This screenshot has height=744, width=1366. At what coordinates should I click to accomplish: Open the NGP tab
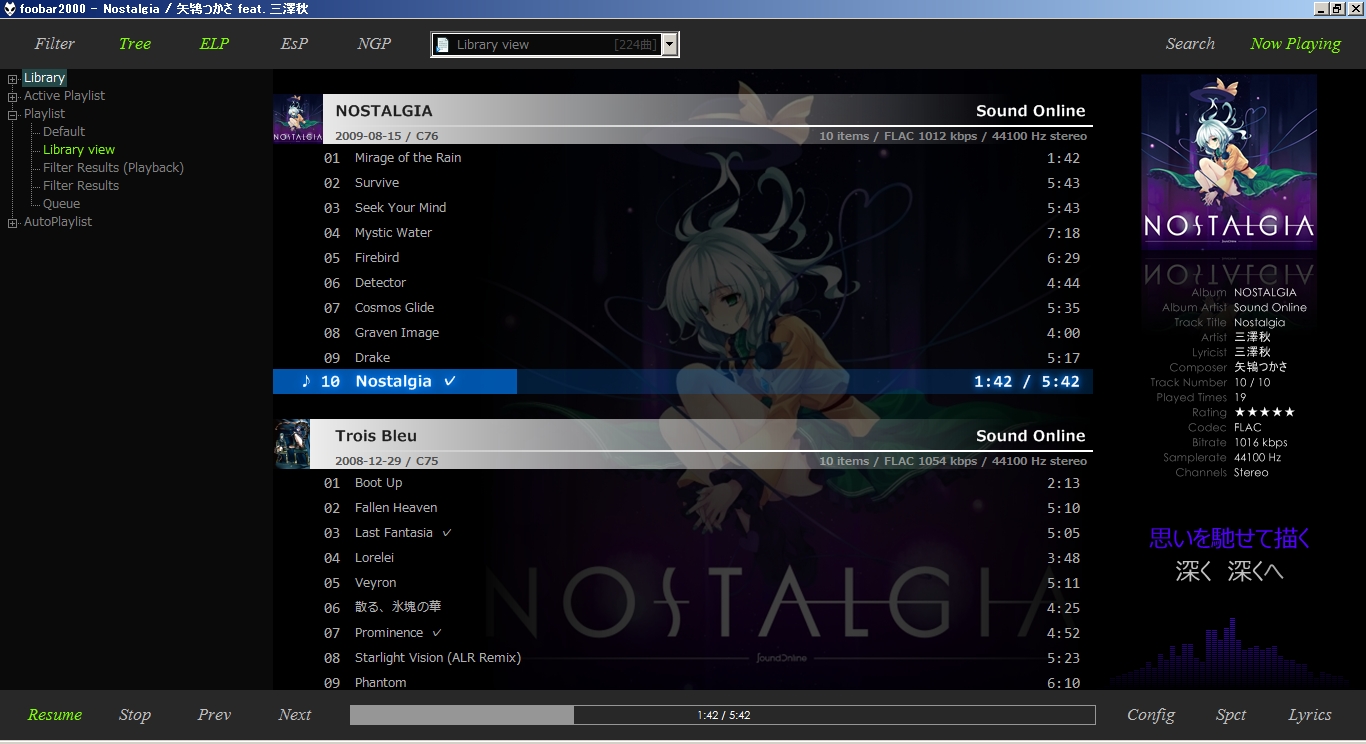pyautogui.click(x=374, y=44)
